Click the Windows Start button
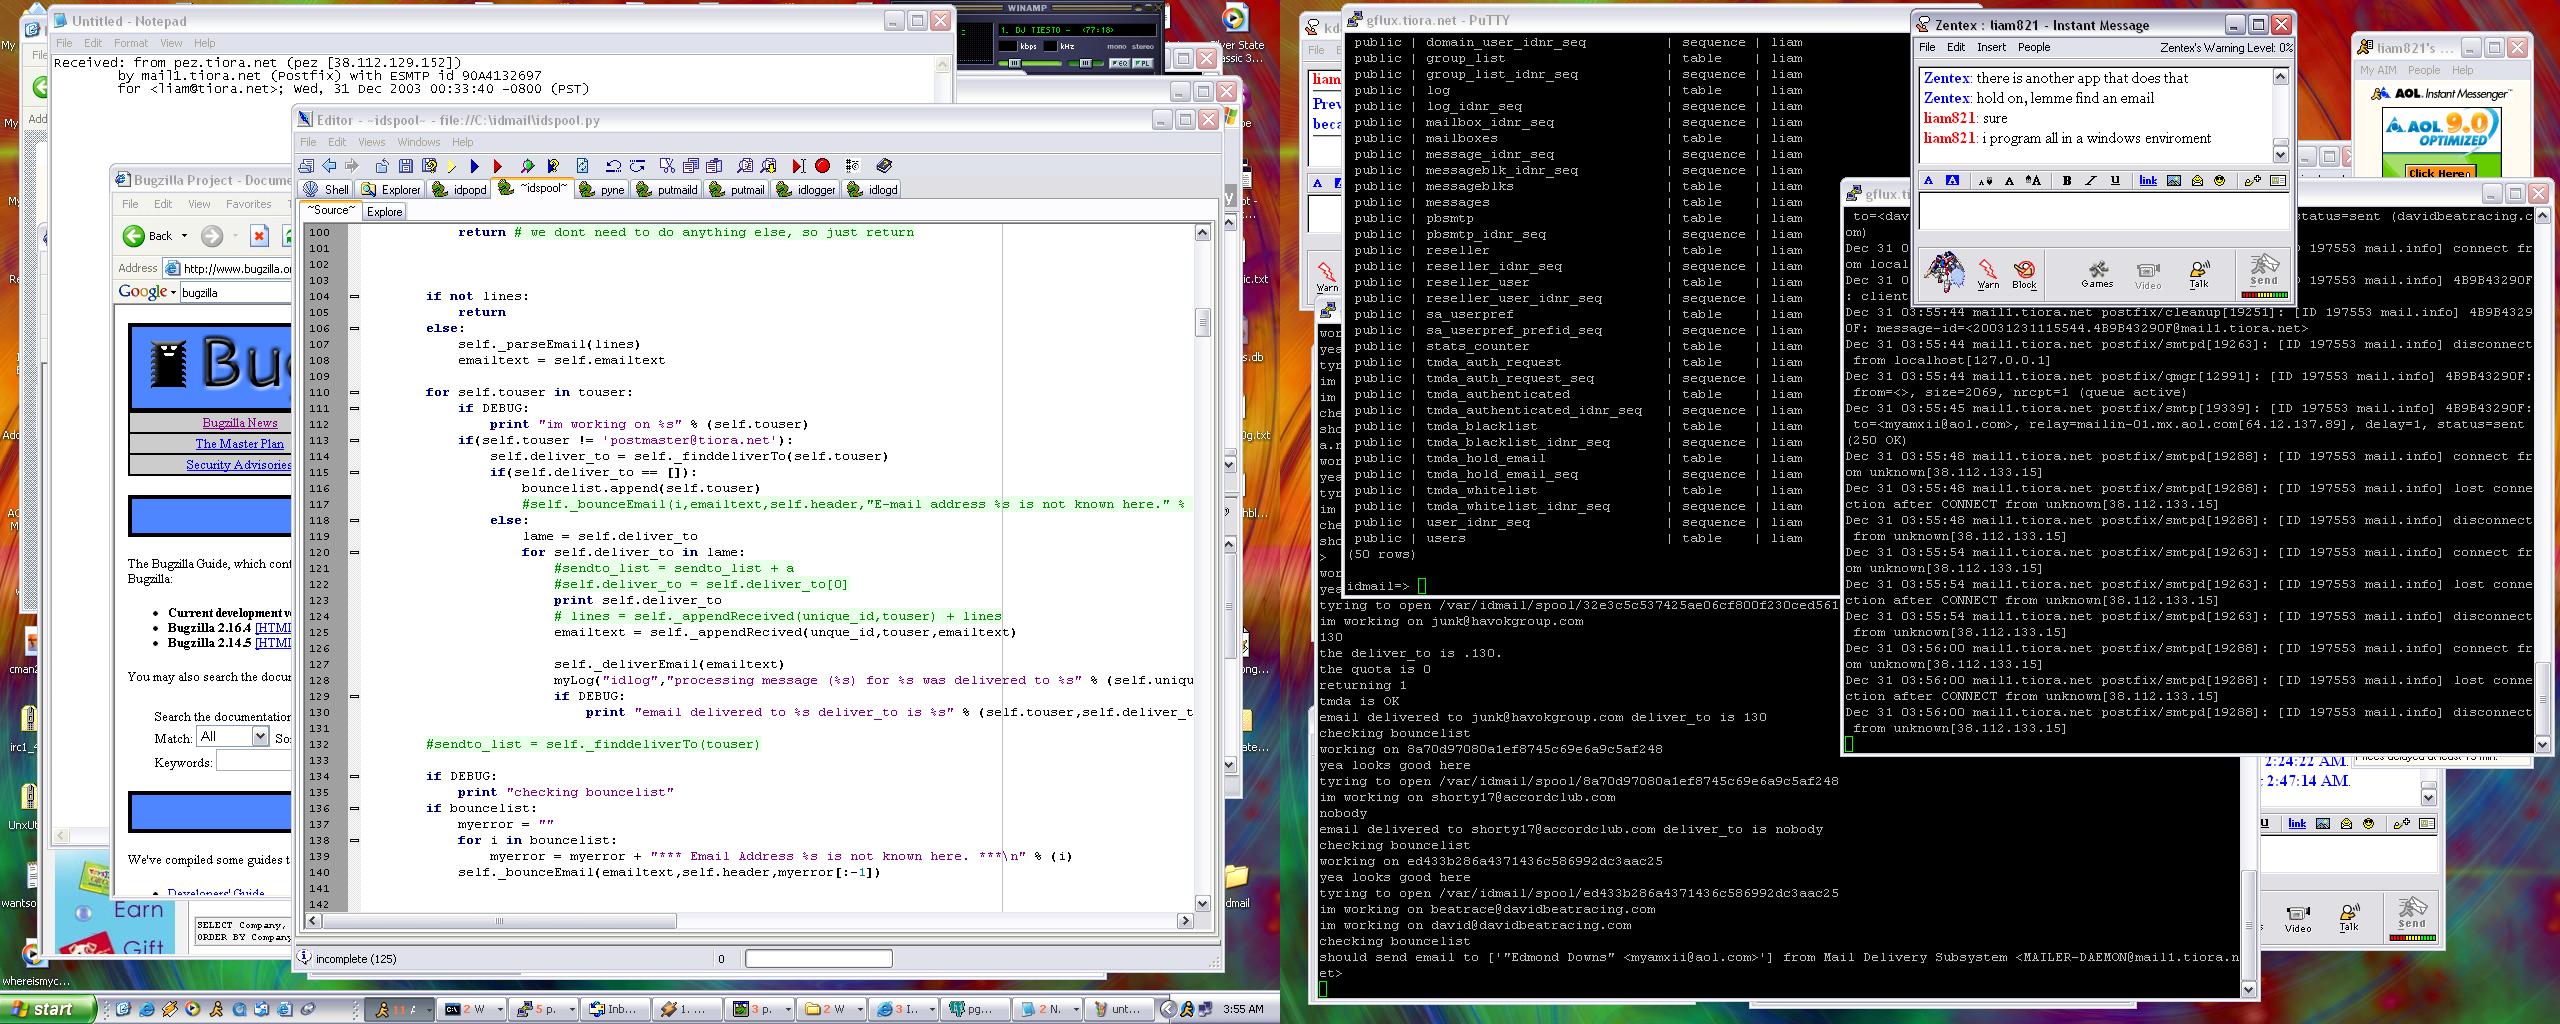 (x=48, y=1009)
